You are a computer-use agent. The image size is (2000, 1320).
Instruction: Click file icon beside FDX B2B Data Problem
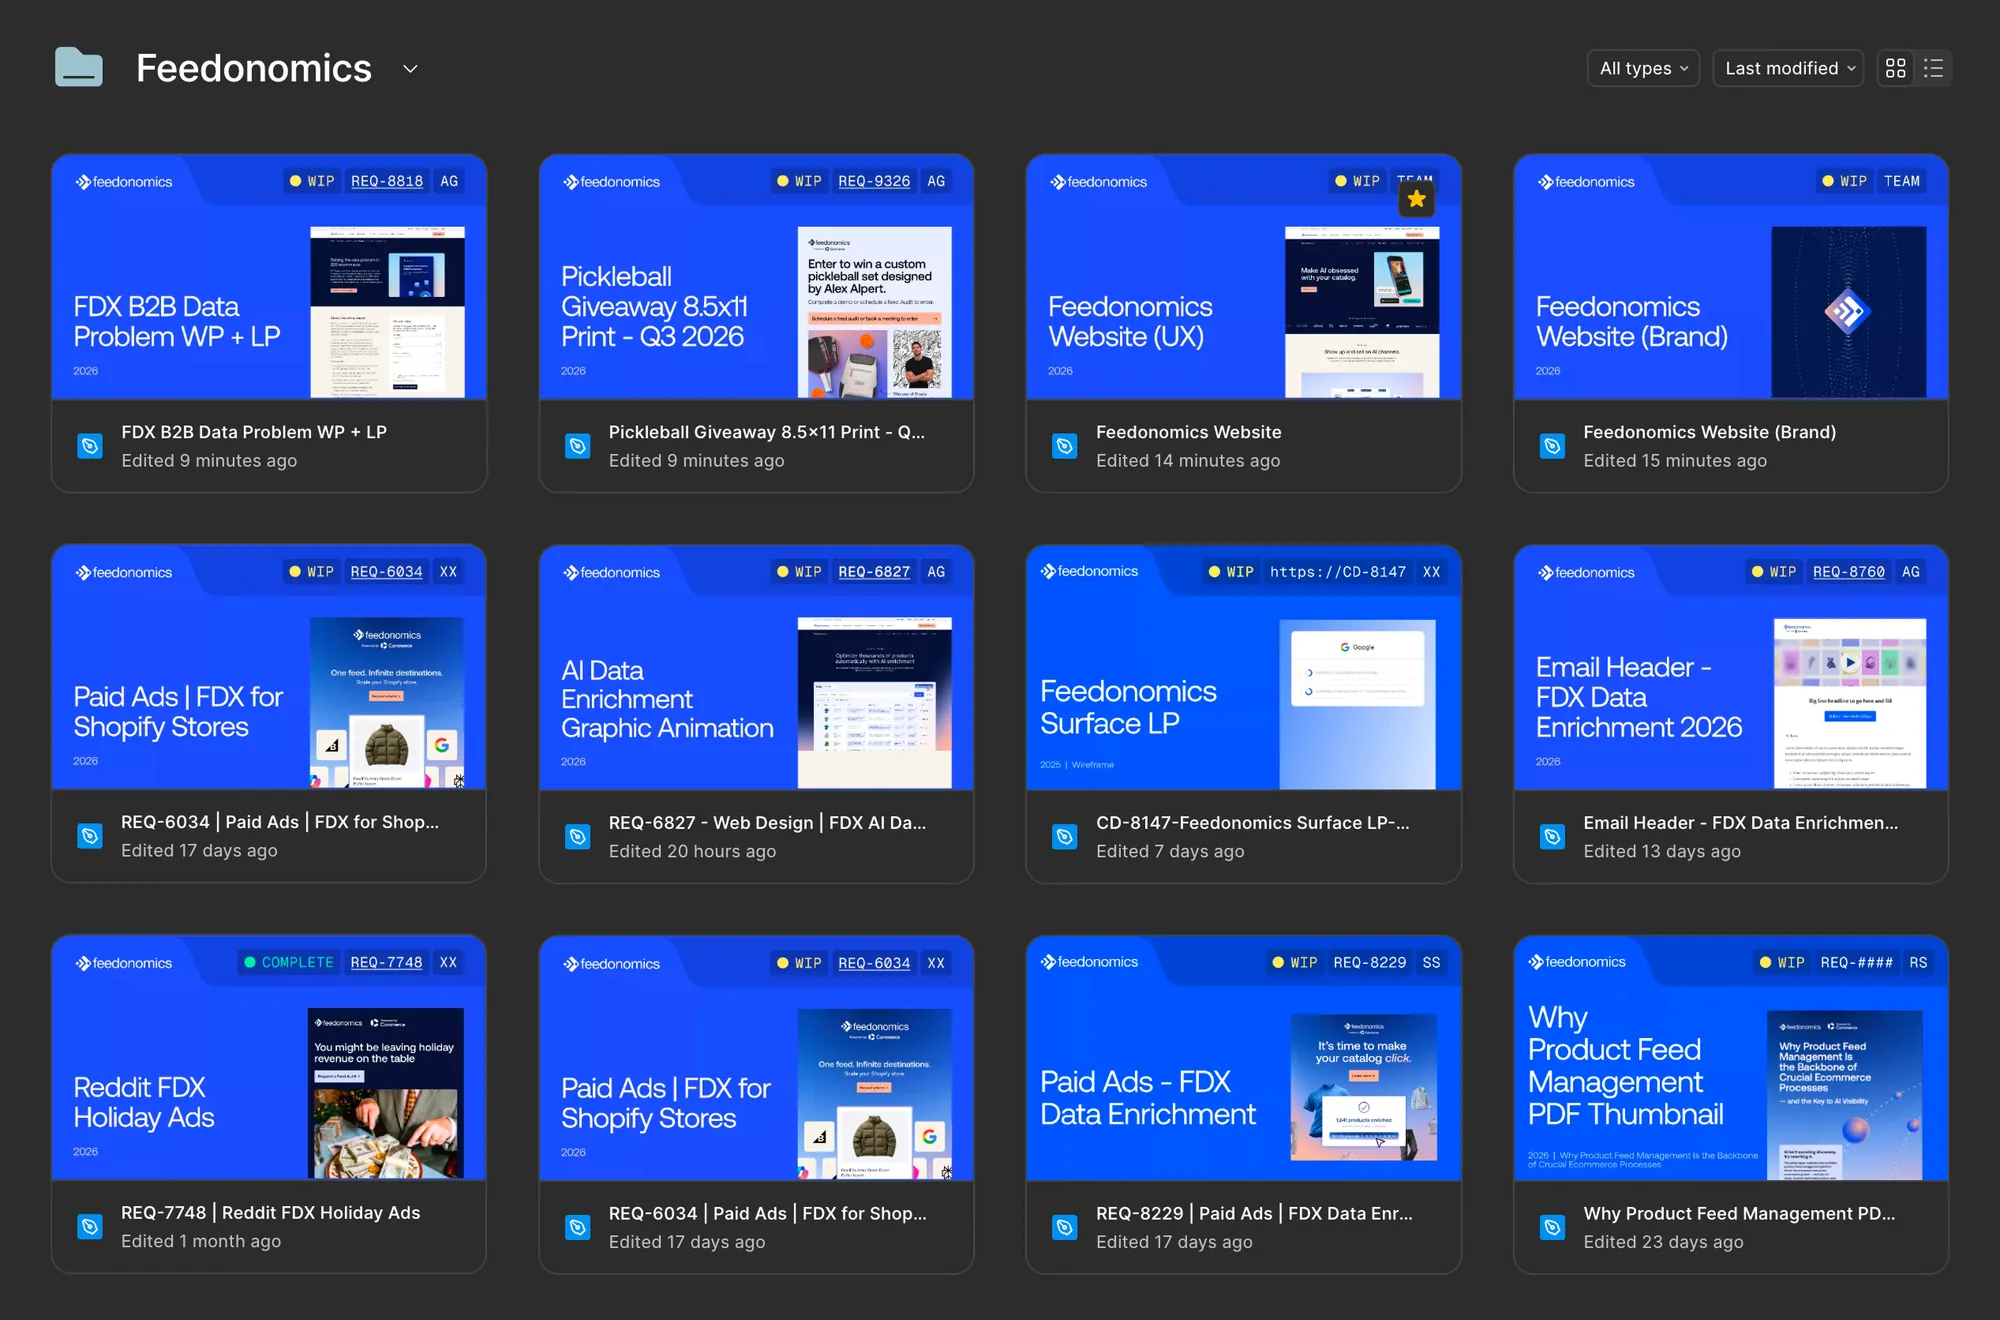pos(90,446)
